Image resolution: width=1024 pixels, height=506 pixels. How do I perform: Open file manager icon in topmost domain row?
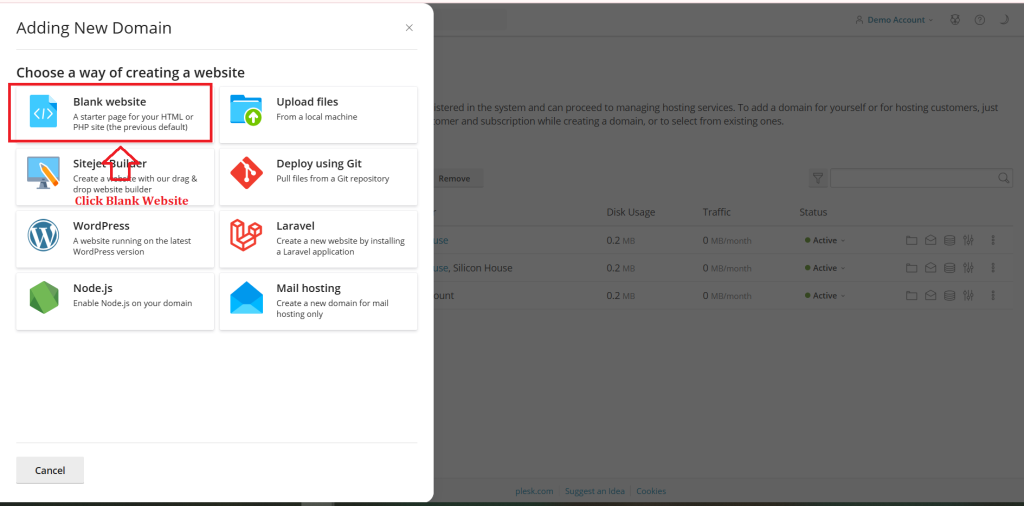pos(911,240)
